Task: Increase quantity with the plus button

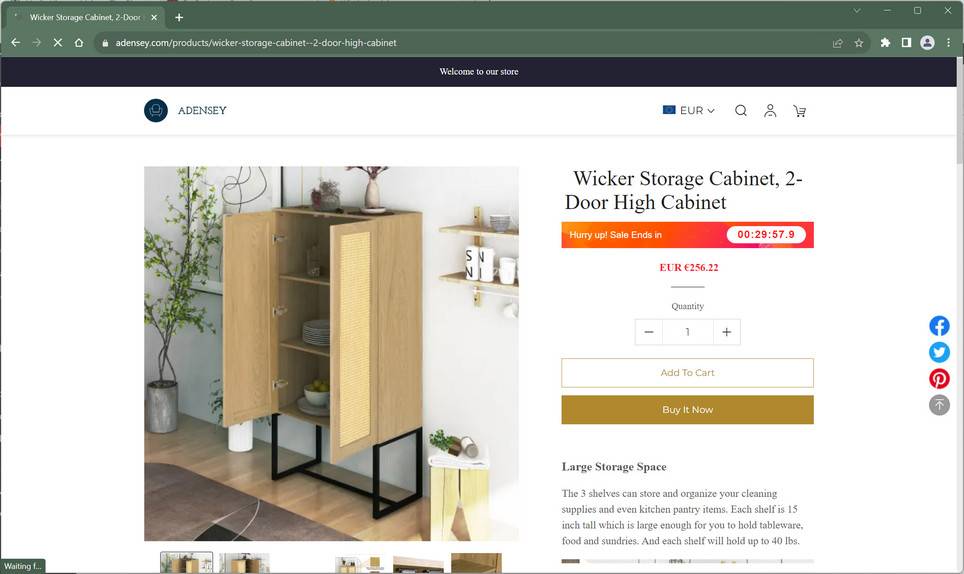Action: click(727, 332)
